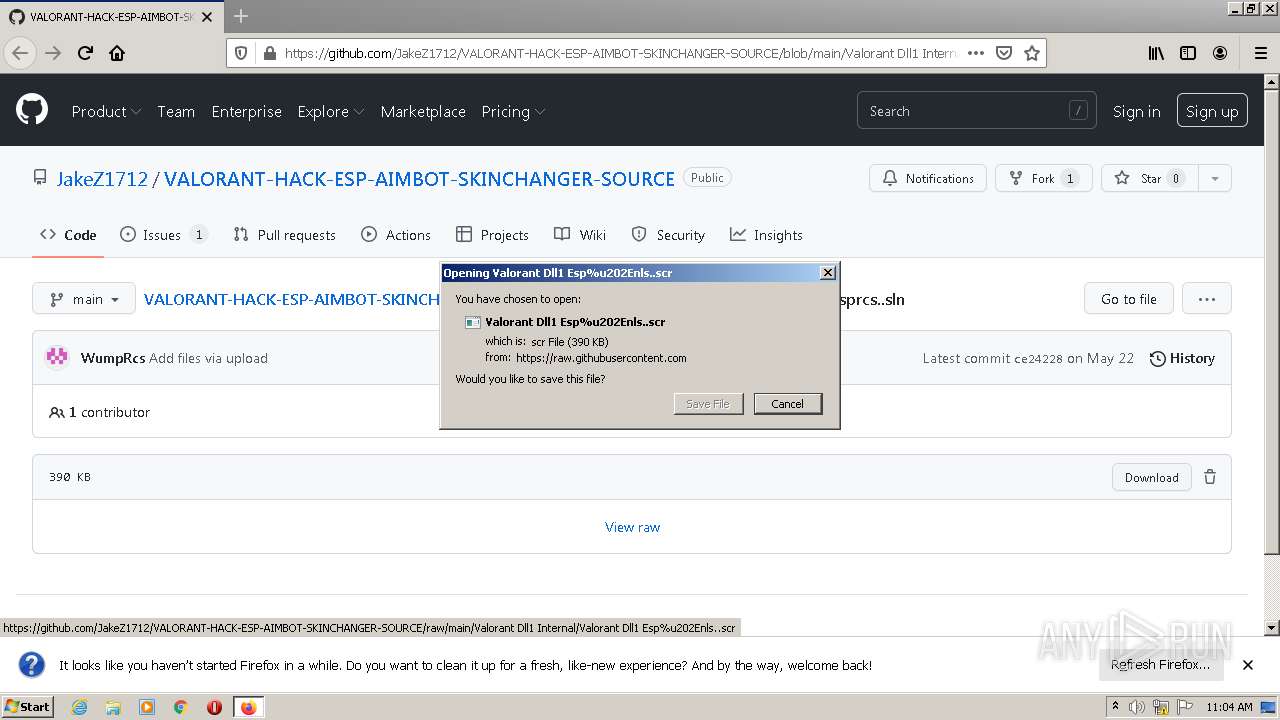Image resolution: width=1280 pixels, height=720 pixels.
Task: Open the Security tab
Action: click(x=668, y=235)
